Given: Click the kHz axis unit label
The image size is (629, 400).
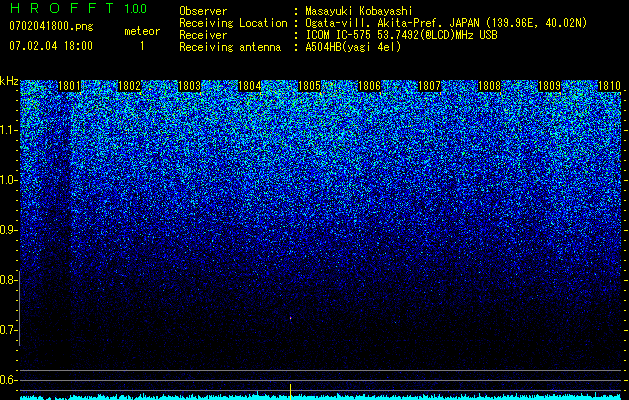Looking at the screenshot, I should coord(9,81).
